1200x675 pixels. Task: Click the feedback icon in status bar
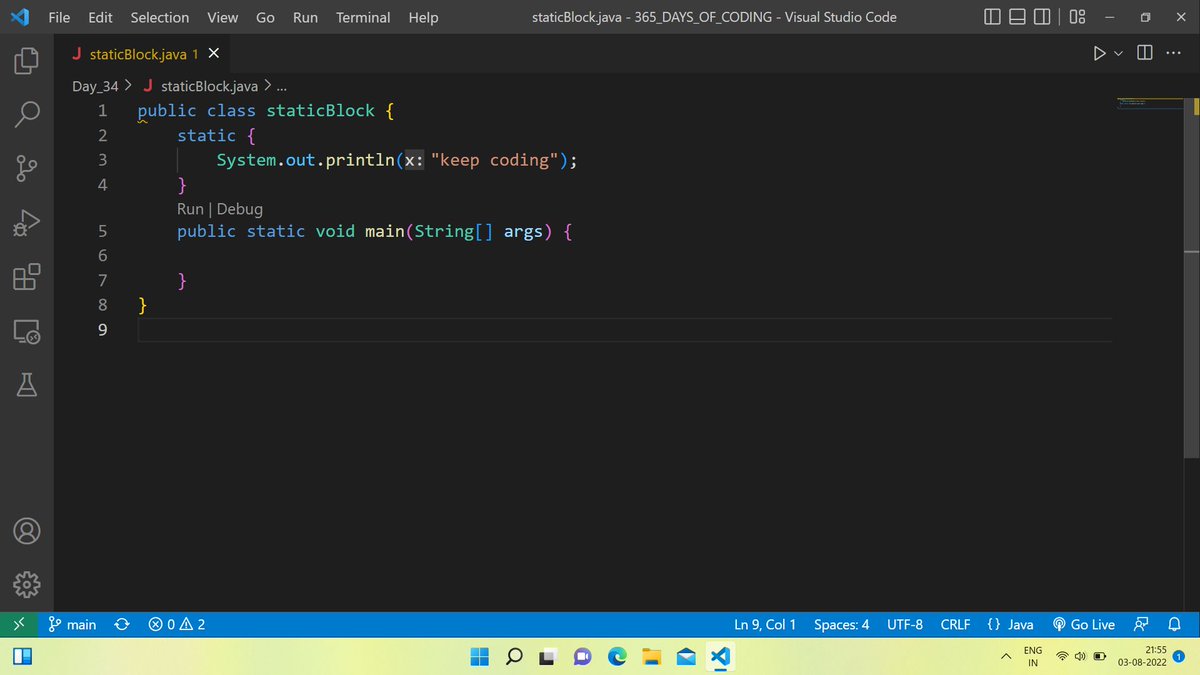coord(1141,624)
